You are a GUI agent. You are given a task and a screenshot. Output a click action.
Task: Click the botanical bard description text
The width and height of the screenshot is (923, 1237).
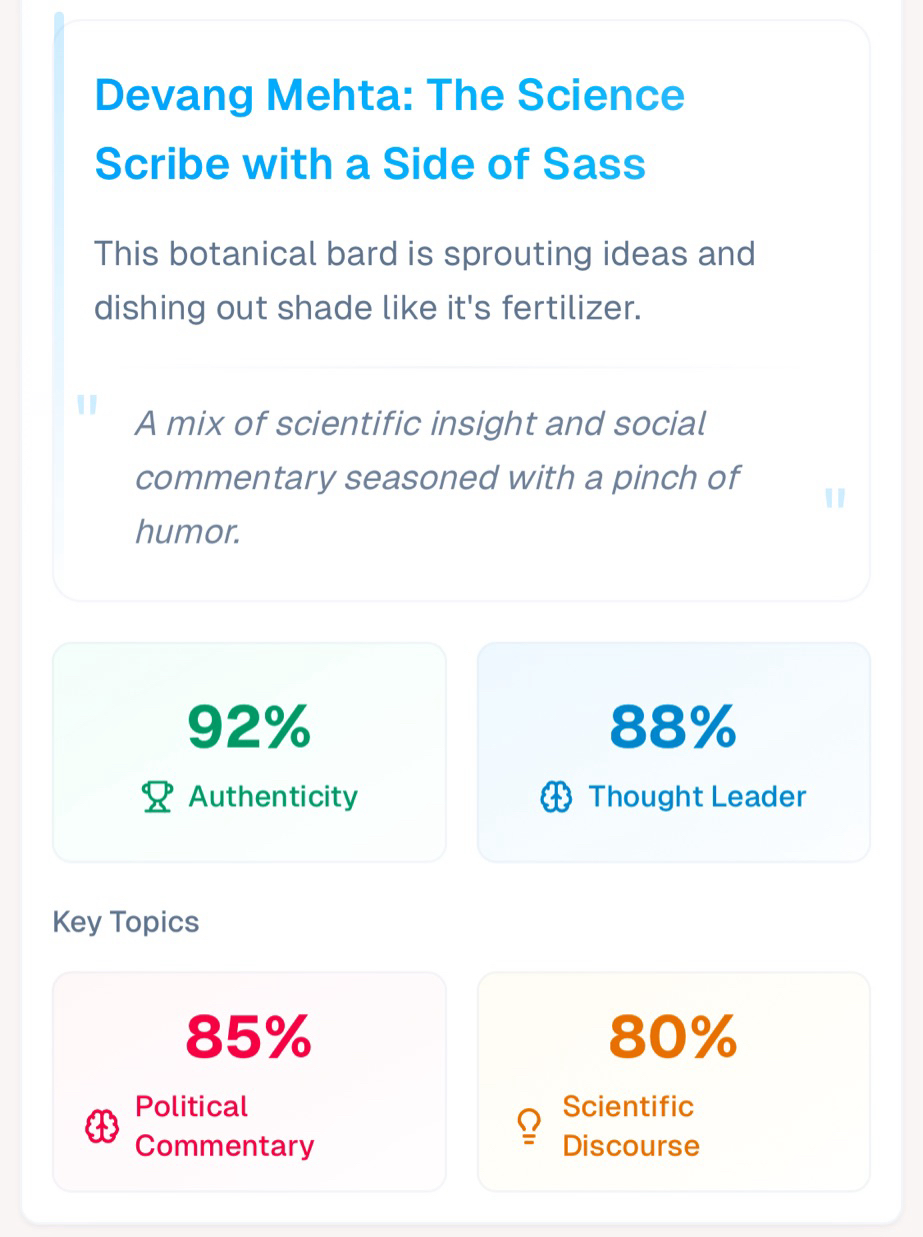[424, 281]
